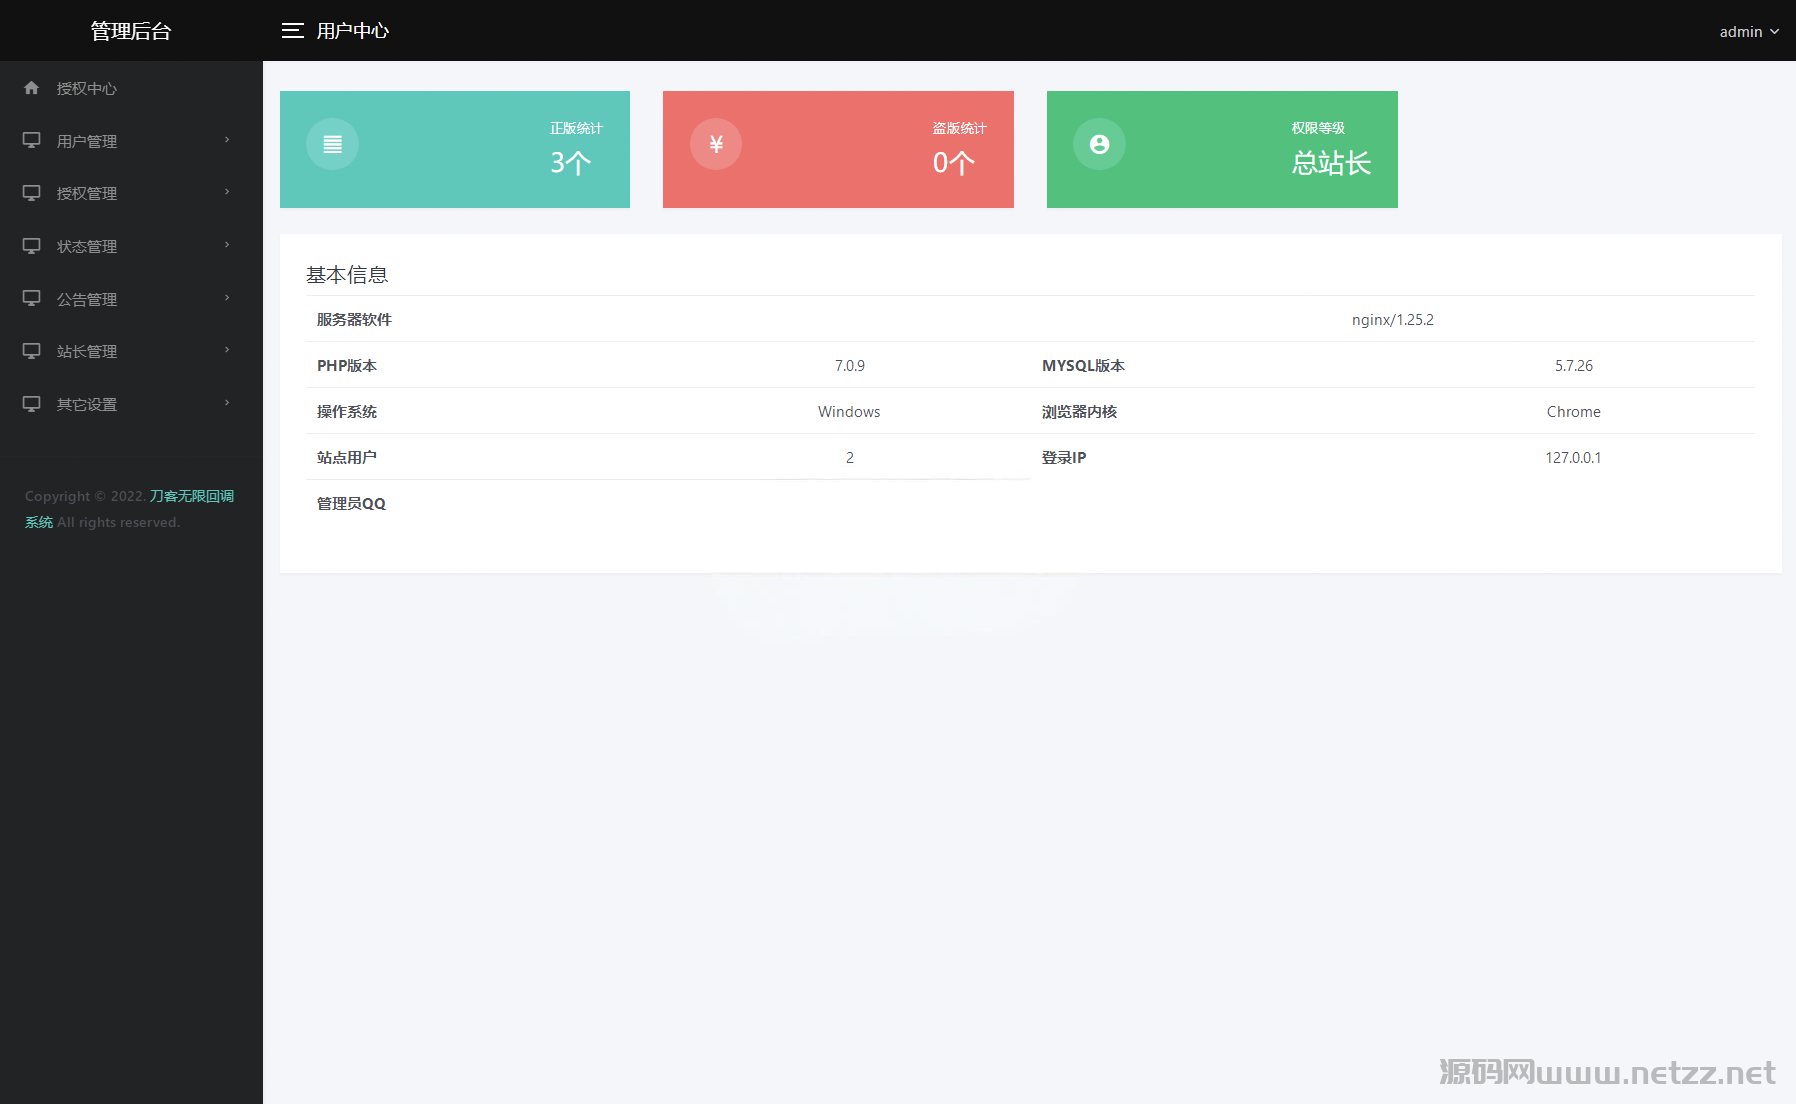
Task: Select the 其它设置 menu item
Action: 131,404
